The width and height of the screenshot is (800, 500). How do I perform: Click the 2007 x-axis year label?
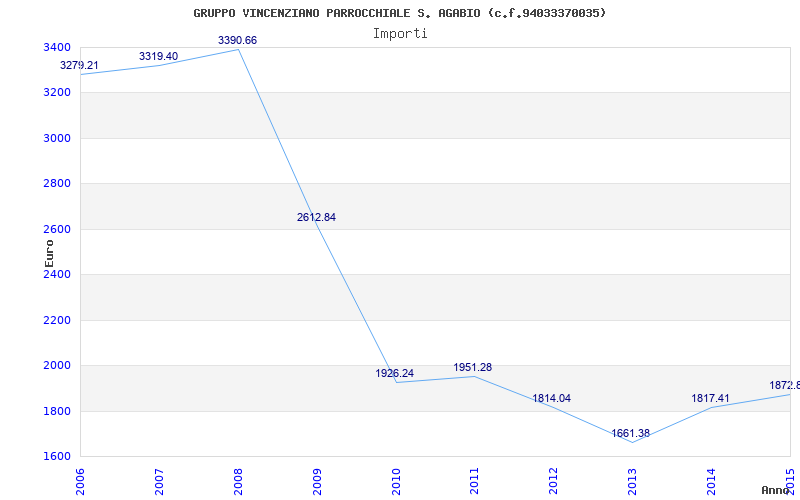[159, 480]
